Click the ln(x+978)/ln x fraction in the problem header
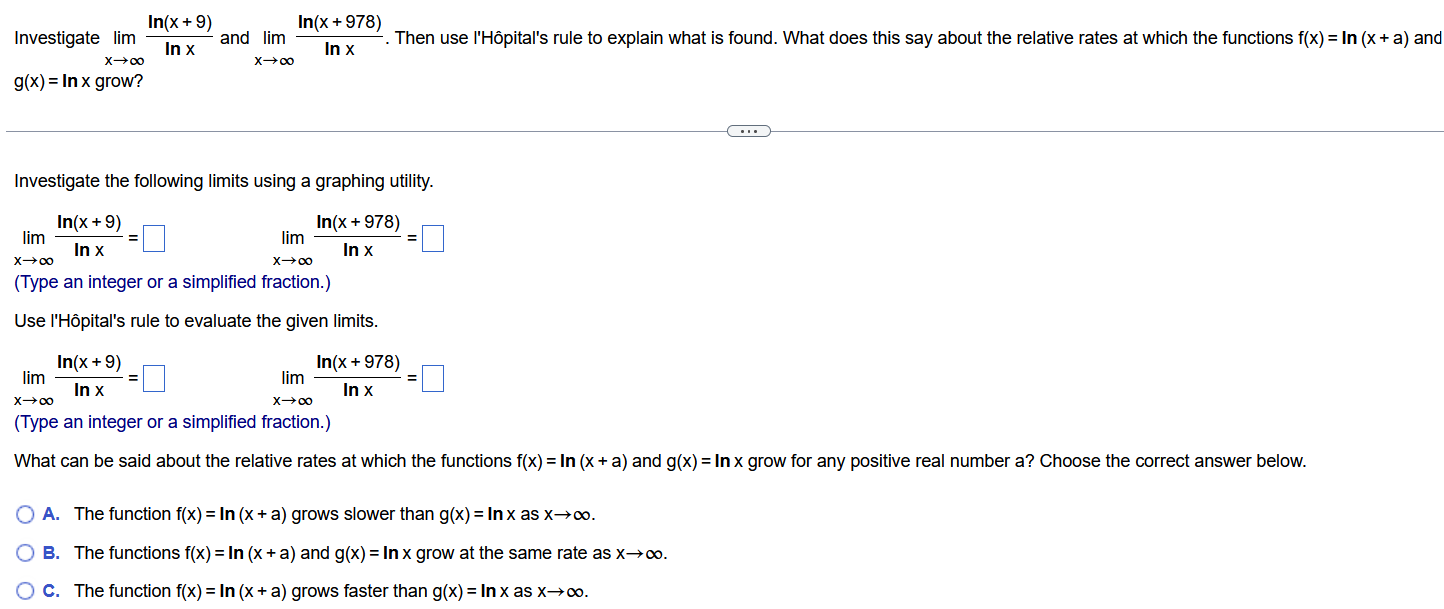This screenshot has height=609, width=1444. (339, 35)
